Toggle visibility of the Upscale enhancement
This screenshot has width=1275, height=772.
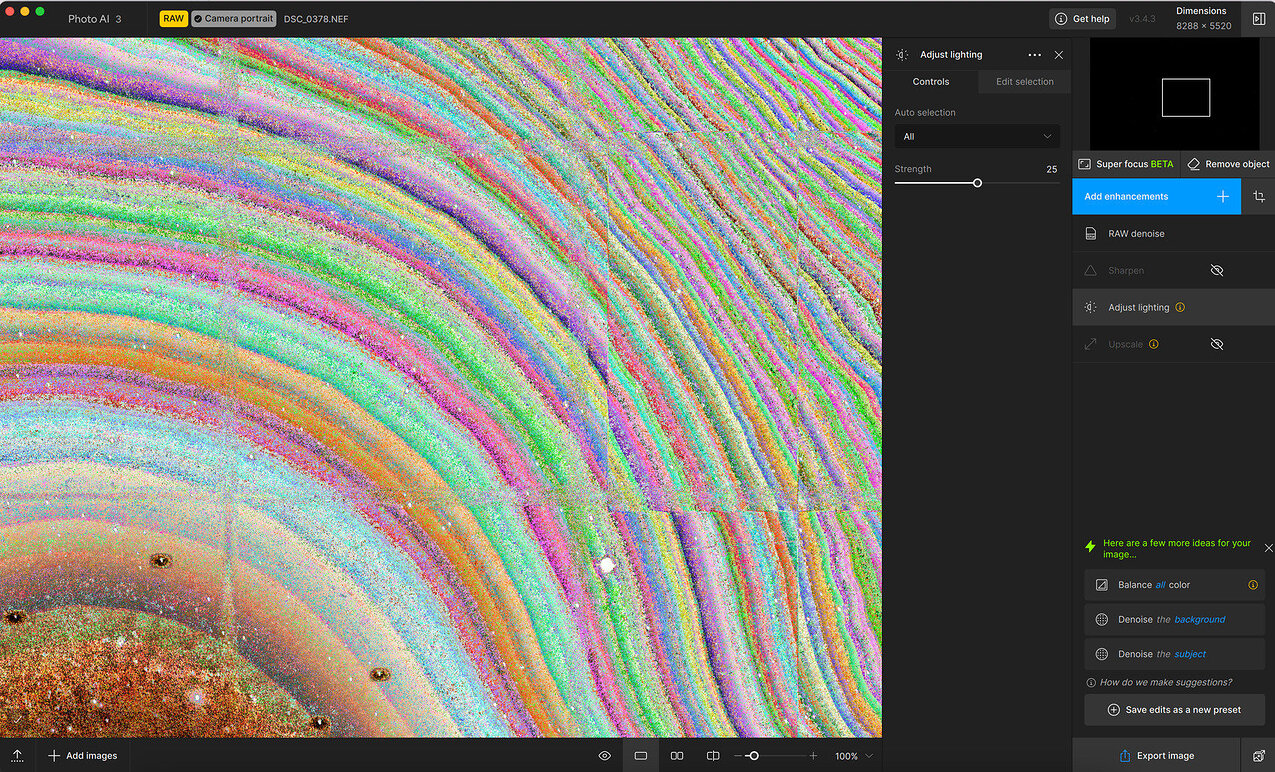(1216, 344)
